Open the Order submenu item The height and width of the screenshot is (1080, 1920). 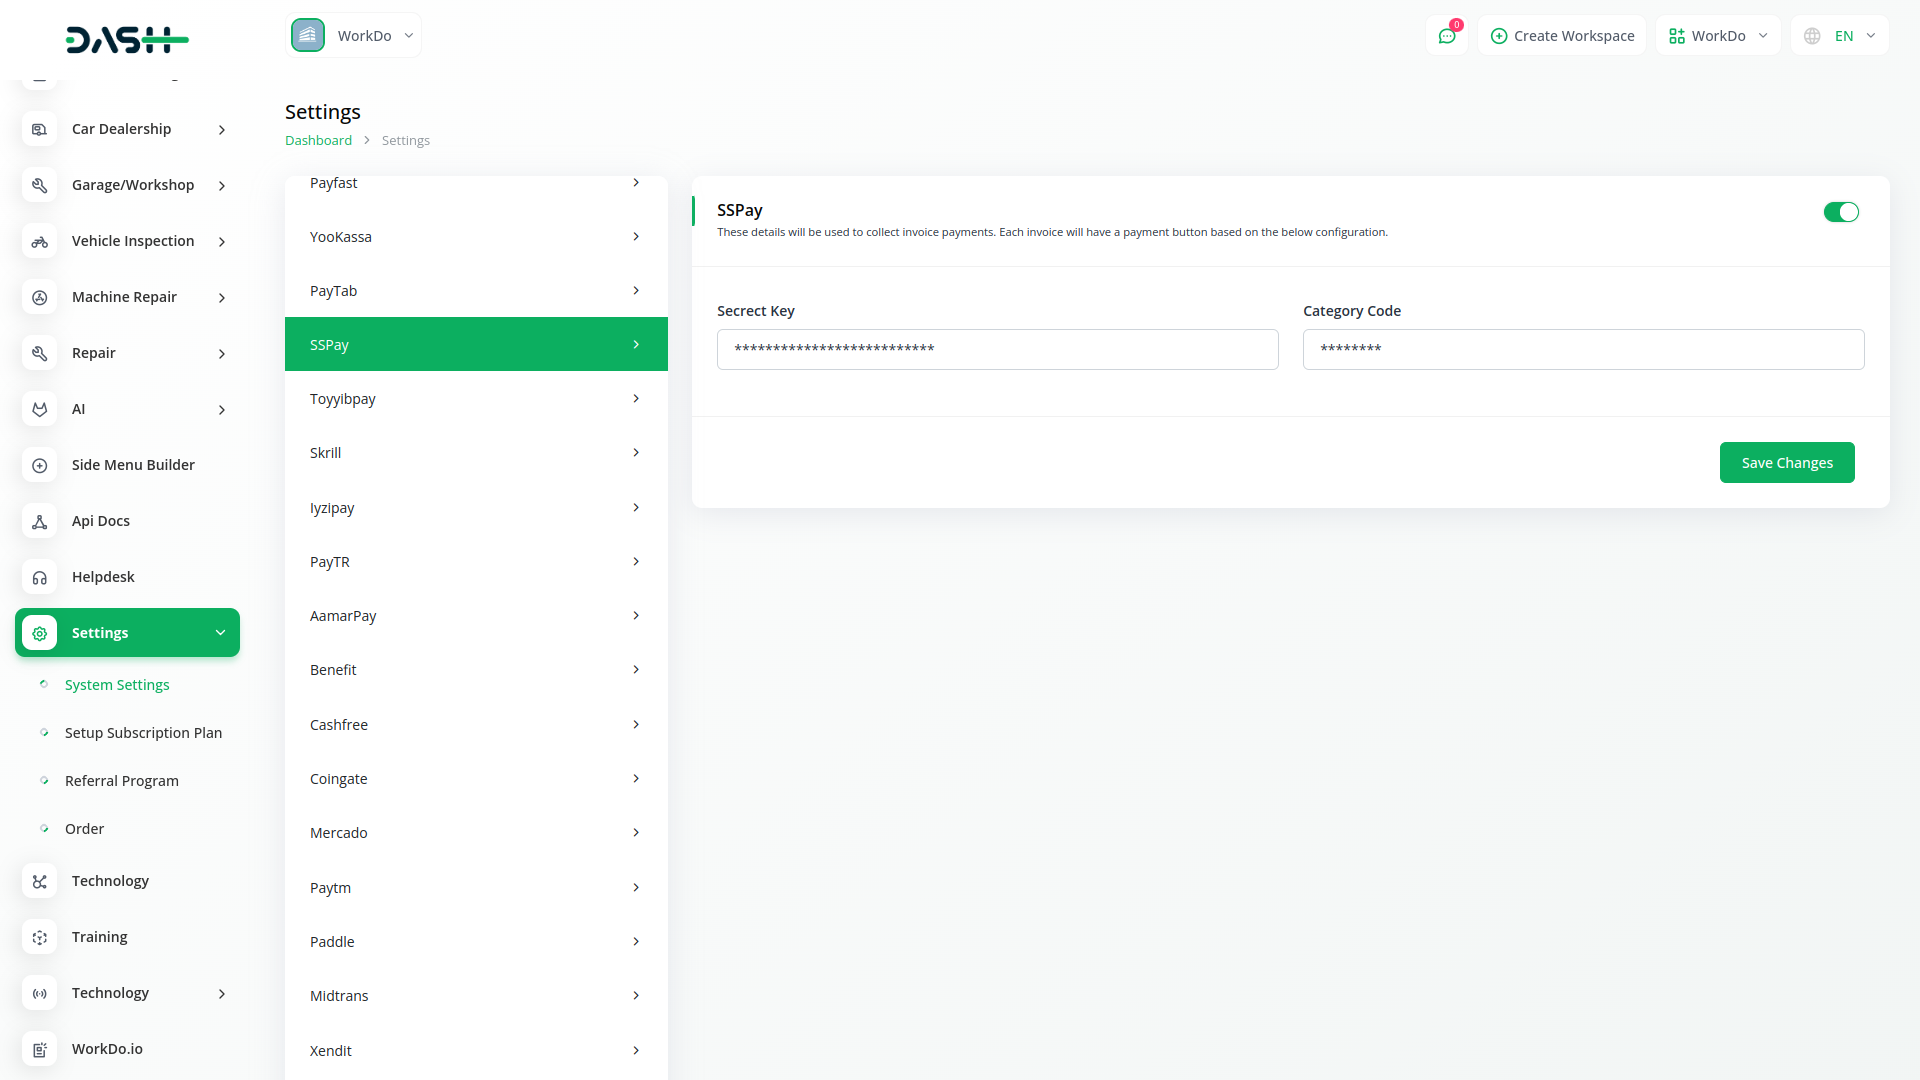(x=84, y=829)
